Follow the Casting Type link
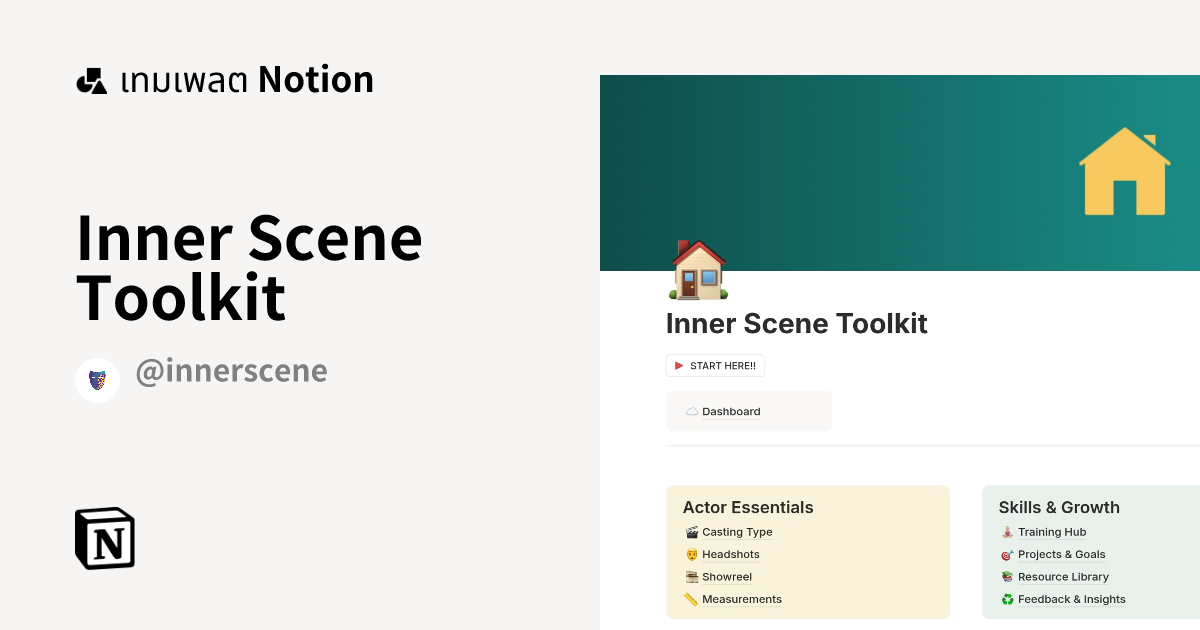The height and width of the screenshot is (630, 1200). tap(737, 532)
